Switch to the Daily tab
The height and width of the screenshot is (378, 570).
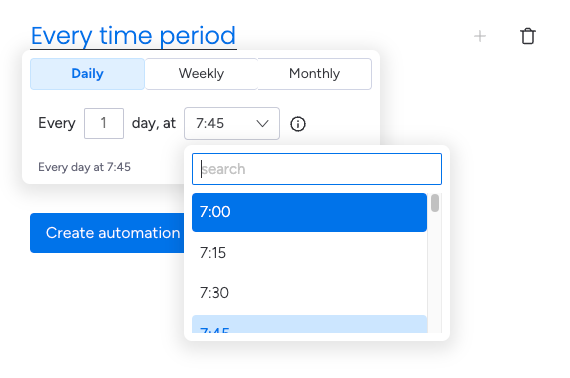coord(87,74)
